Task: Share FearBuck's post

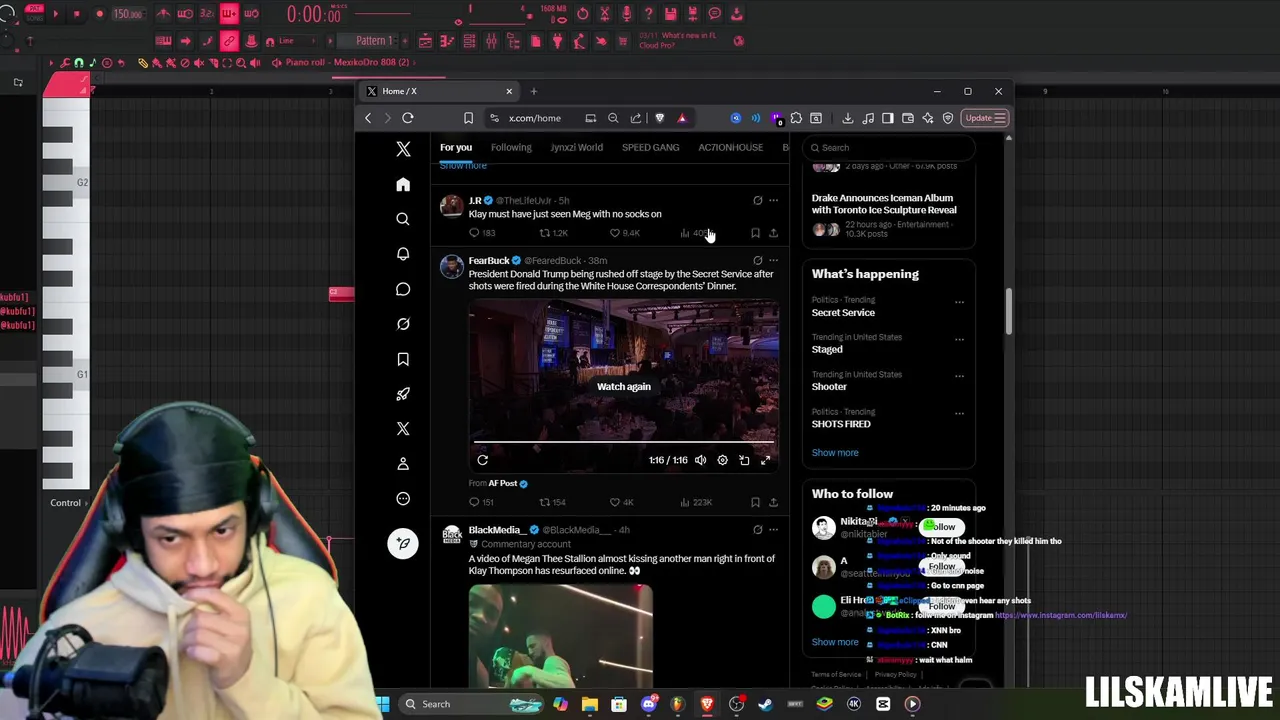Action: [773, 502]
